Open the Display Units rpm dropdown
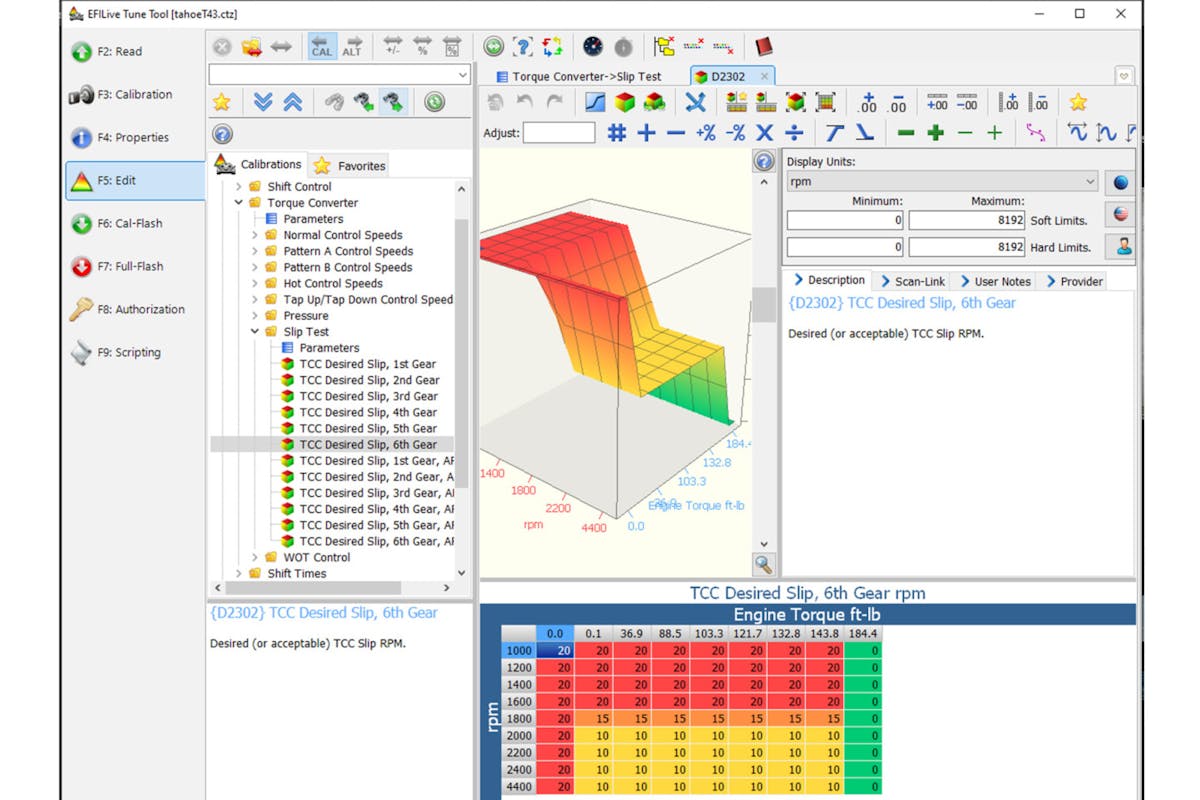Screen dimensions: 1200x800 (1089, 182)
